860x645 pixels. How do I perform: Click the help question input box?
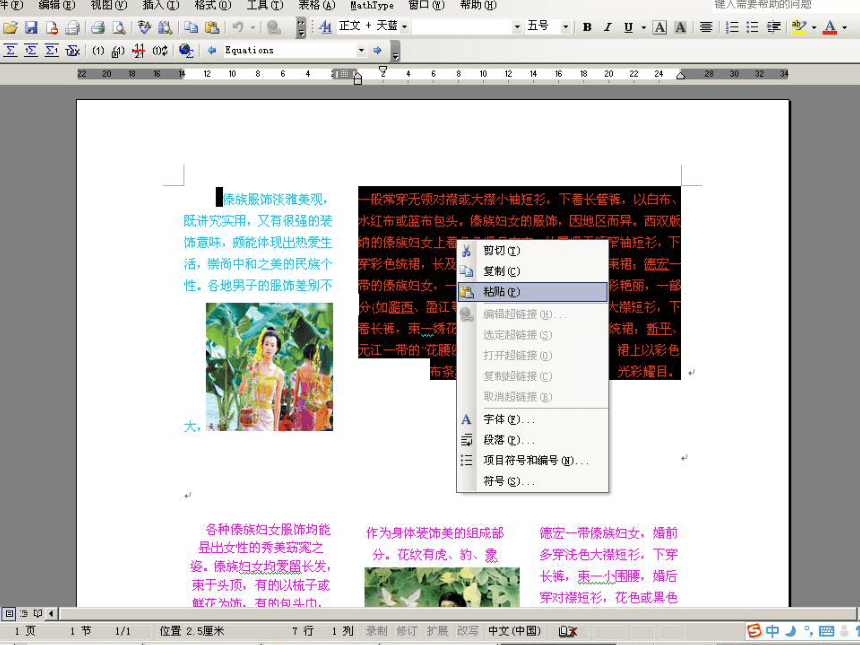[x=785, y=5]
